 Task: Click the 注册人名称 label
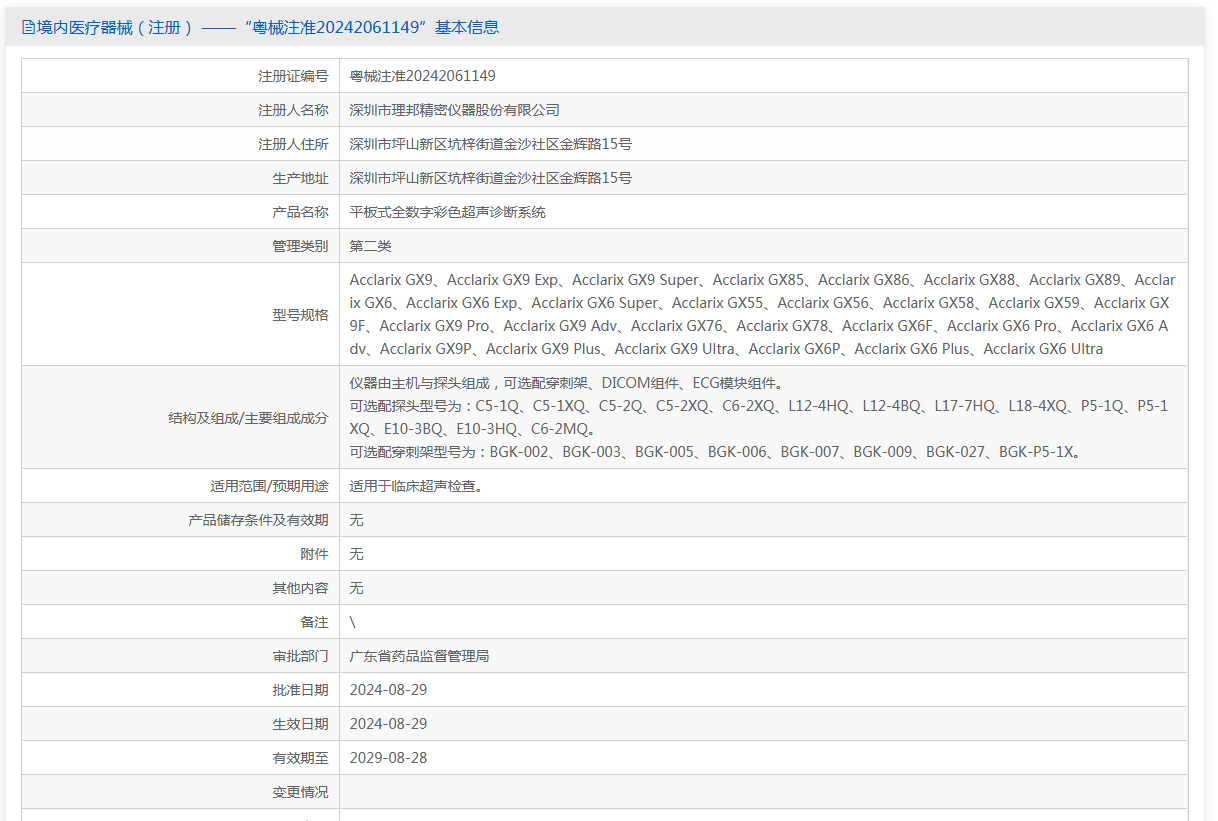pos(293,110)
